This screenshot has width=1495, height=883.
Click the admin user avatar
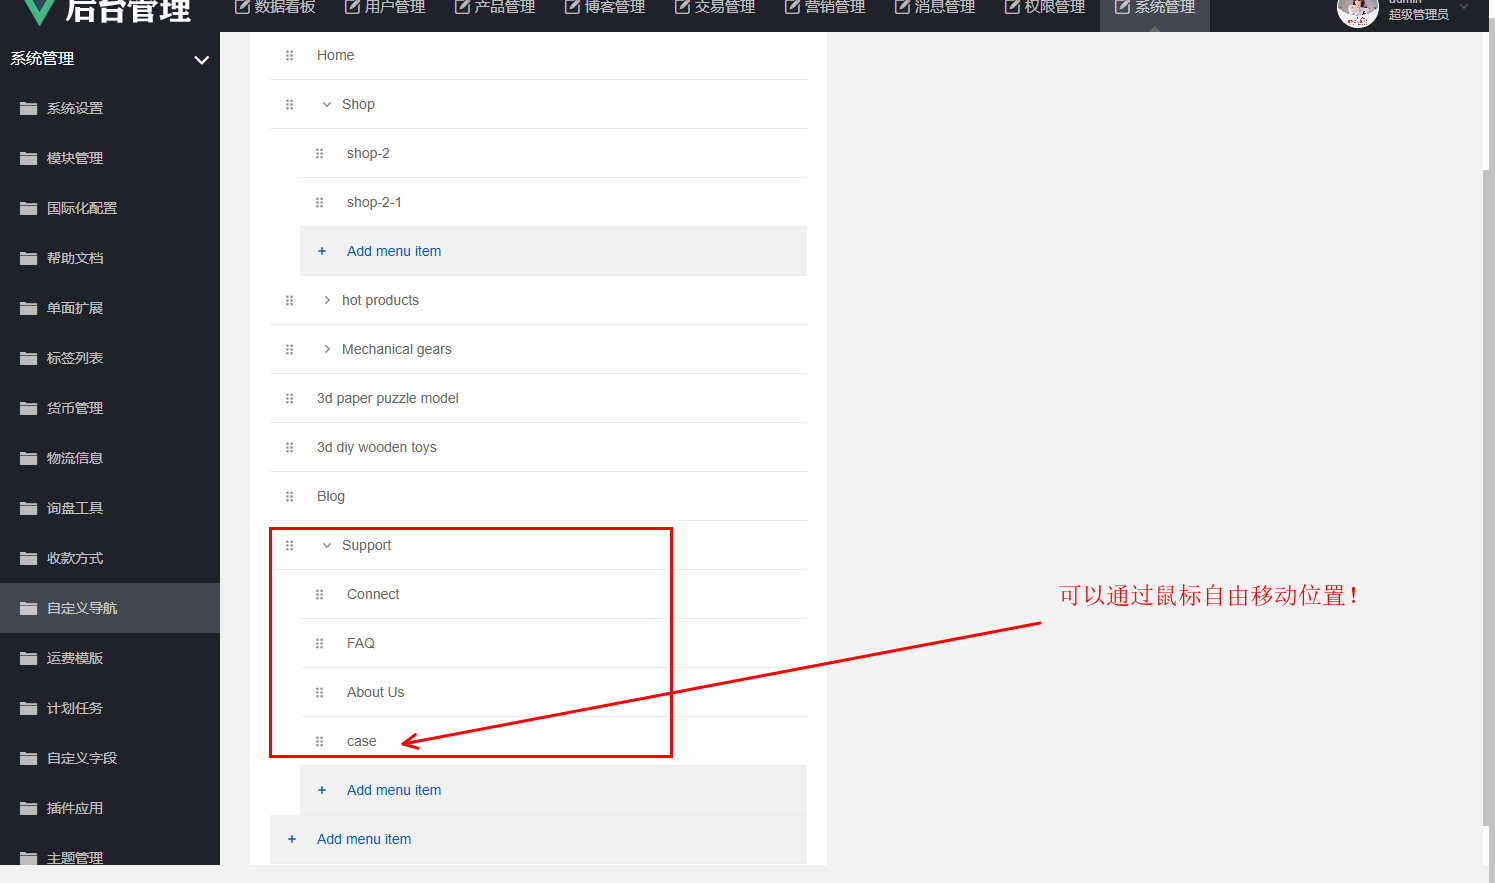click(x=1357, y=10)
